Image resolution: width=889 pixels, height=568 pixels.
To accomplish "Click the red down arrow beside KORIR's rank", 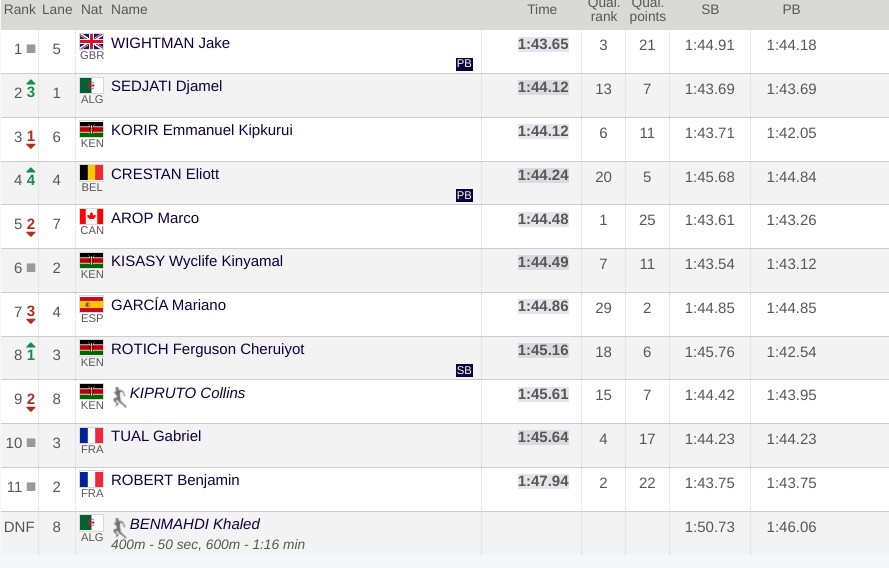I will click(x=31, y=146).
